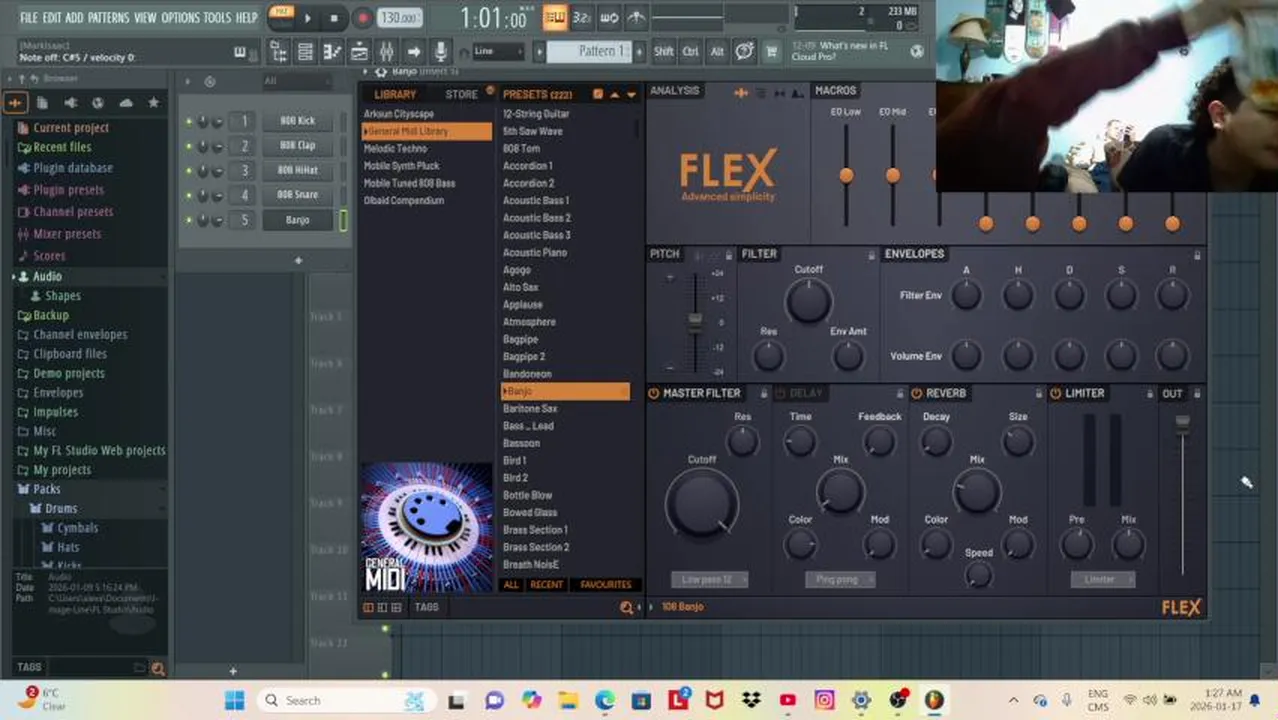
Task: Open Dropbox from the taskbar
Action: coord(751,700)
